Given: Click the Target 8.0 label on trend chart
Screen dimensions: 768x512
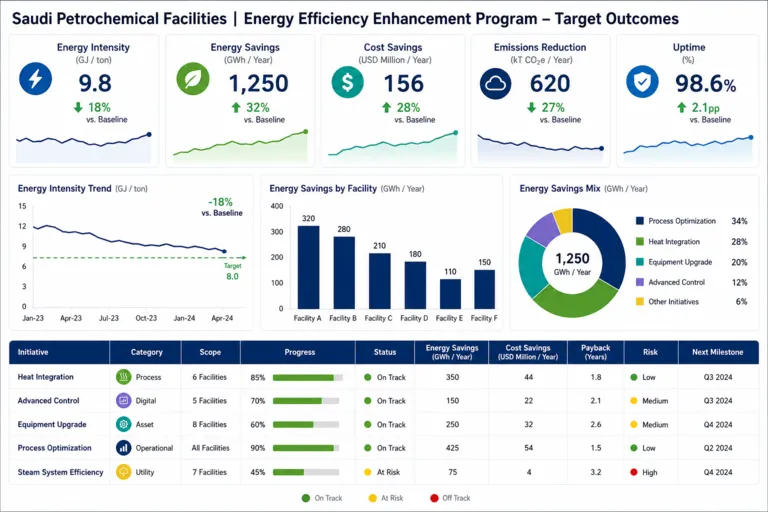Looking at the screenshot, I should (233, 271).
